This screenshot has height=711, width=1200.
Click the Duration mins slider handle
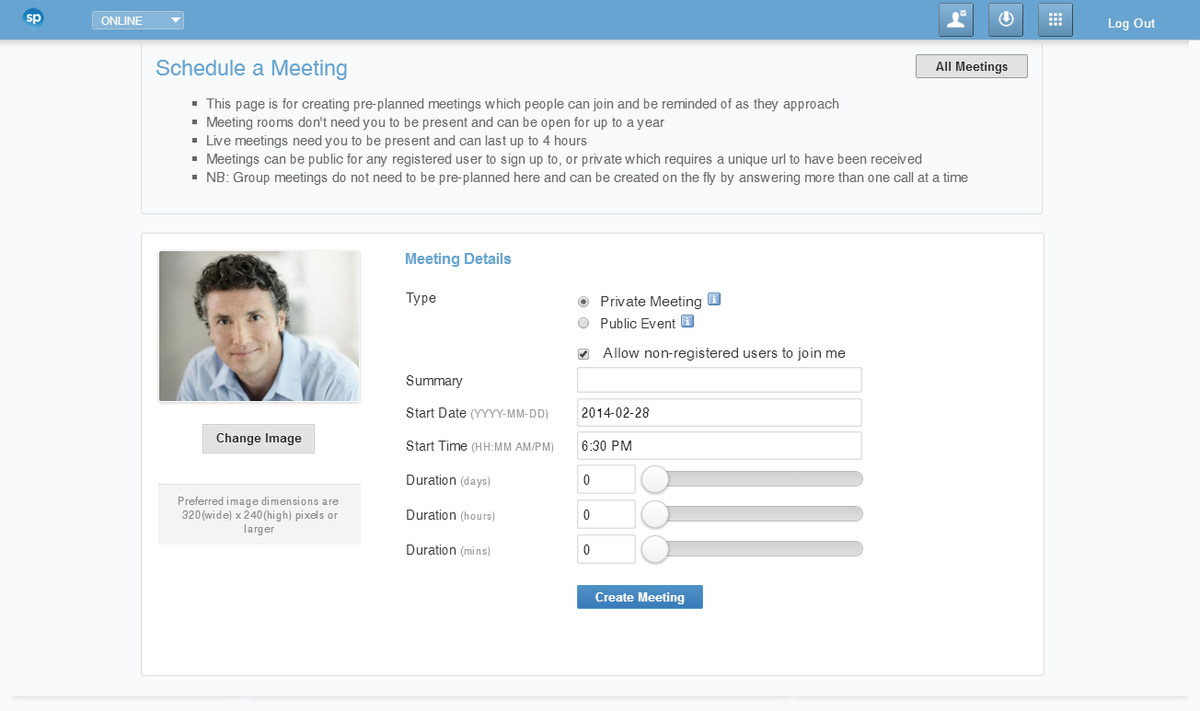tap(655, 549)
